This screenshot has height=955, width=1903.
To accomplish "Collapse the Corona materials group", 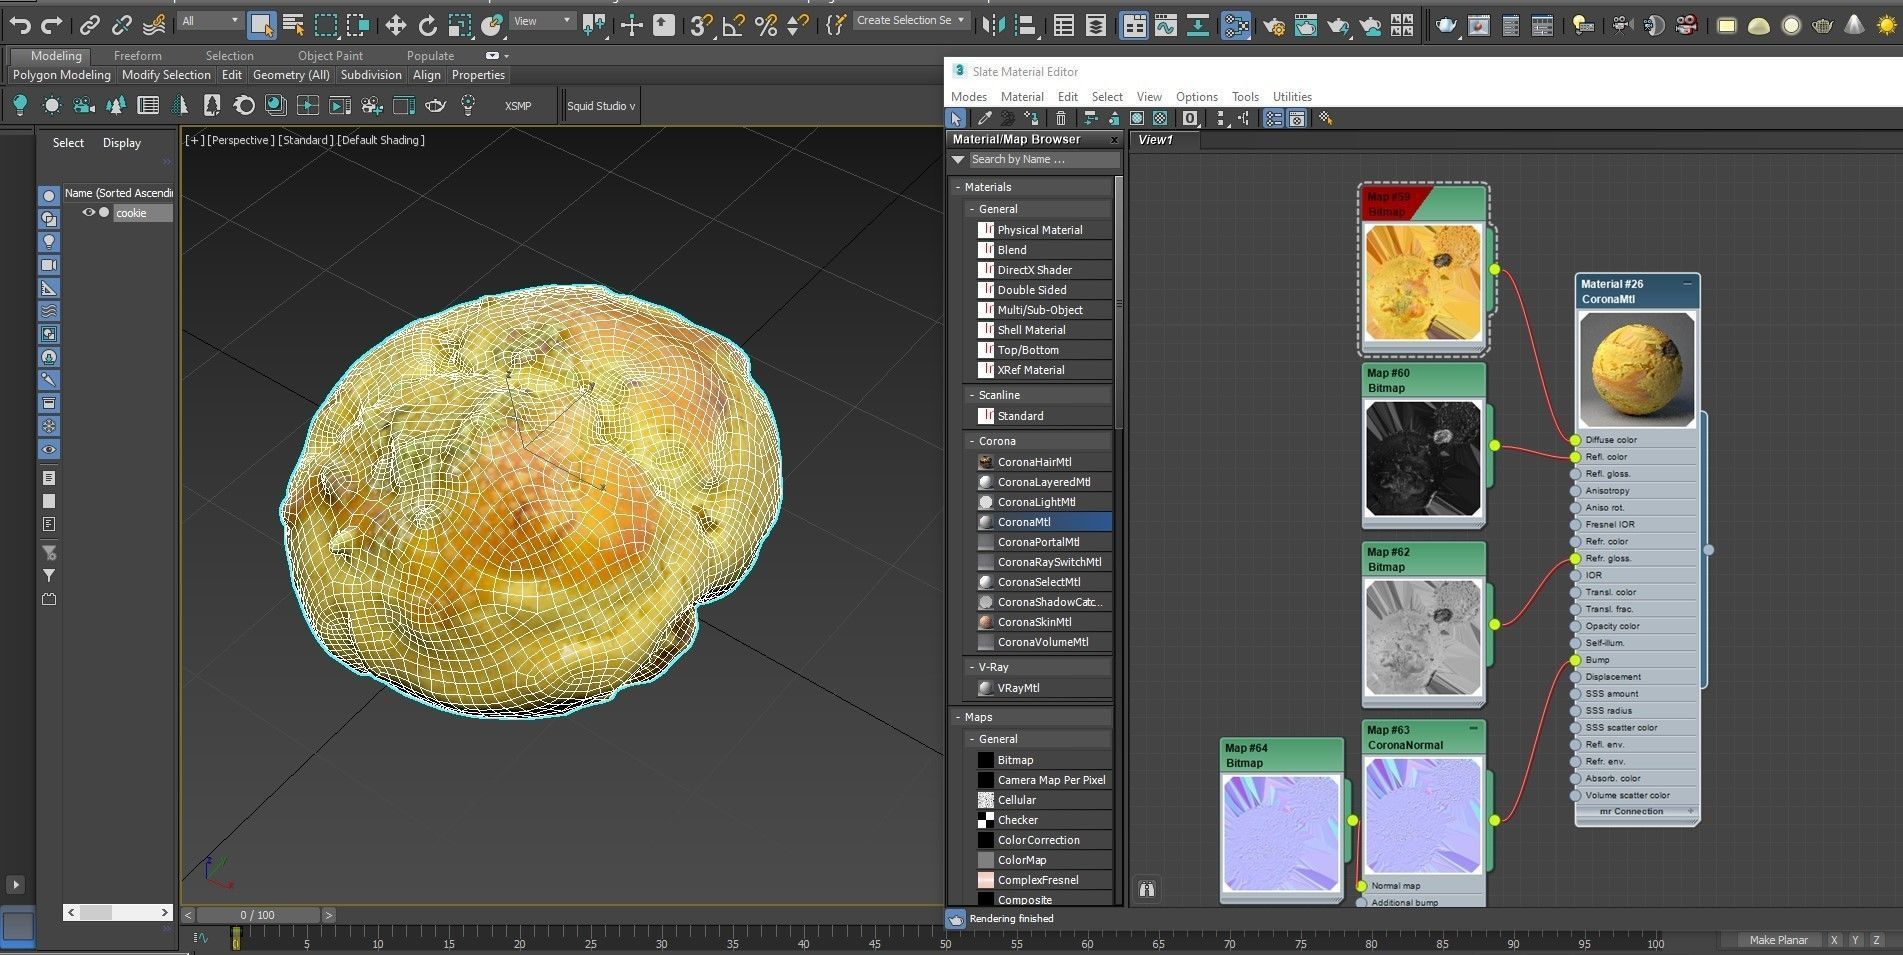I will (x=972, y=441).
